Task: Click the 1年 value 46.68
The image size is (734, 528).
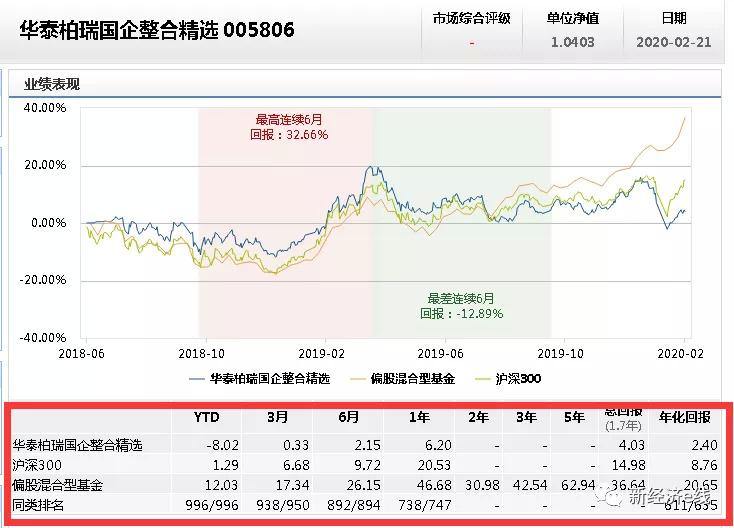Action: pos(434,485)
